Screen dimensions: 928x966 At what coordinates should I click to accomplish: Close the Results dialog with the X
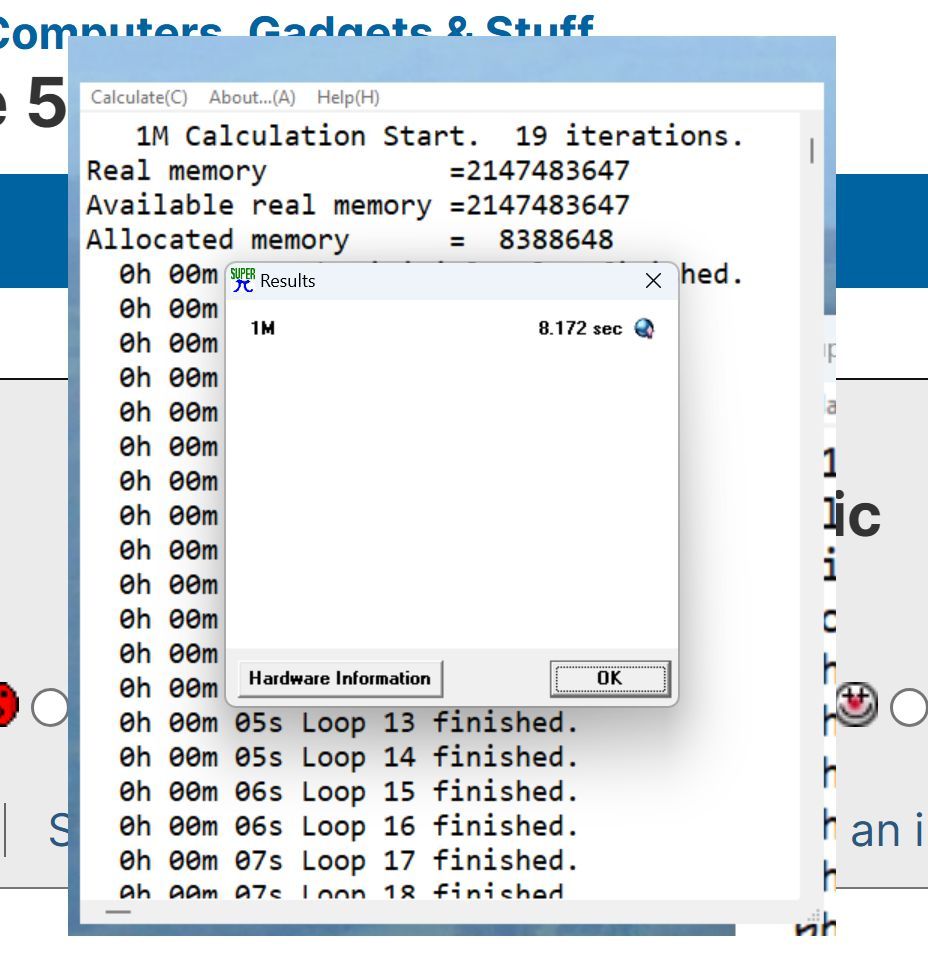[653, 281]
